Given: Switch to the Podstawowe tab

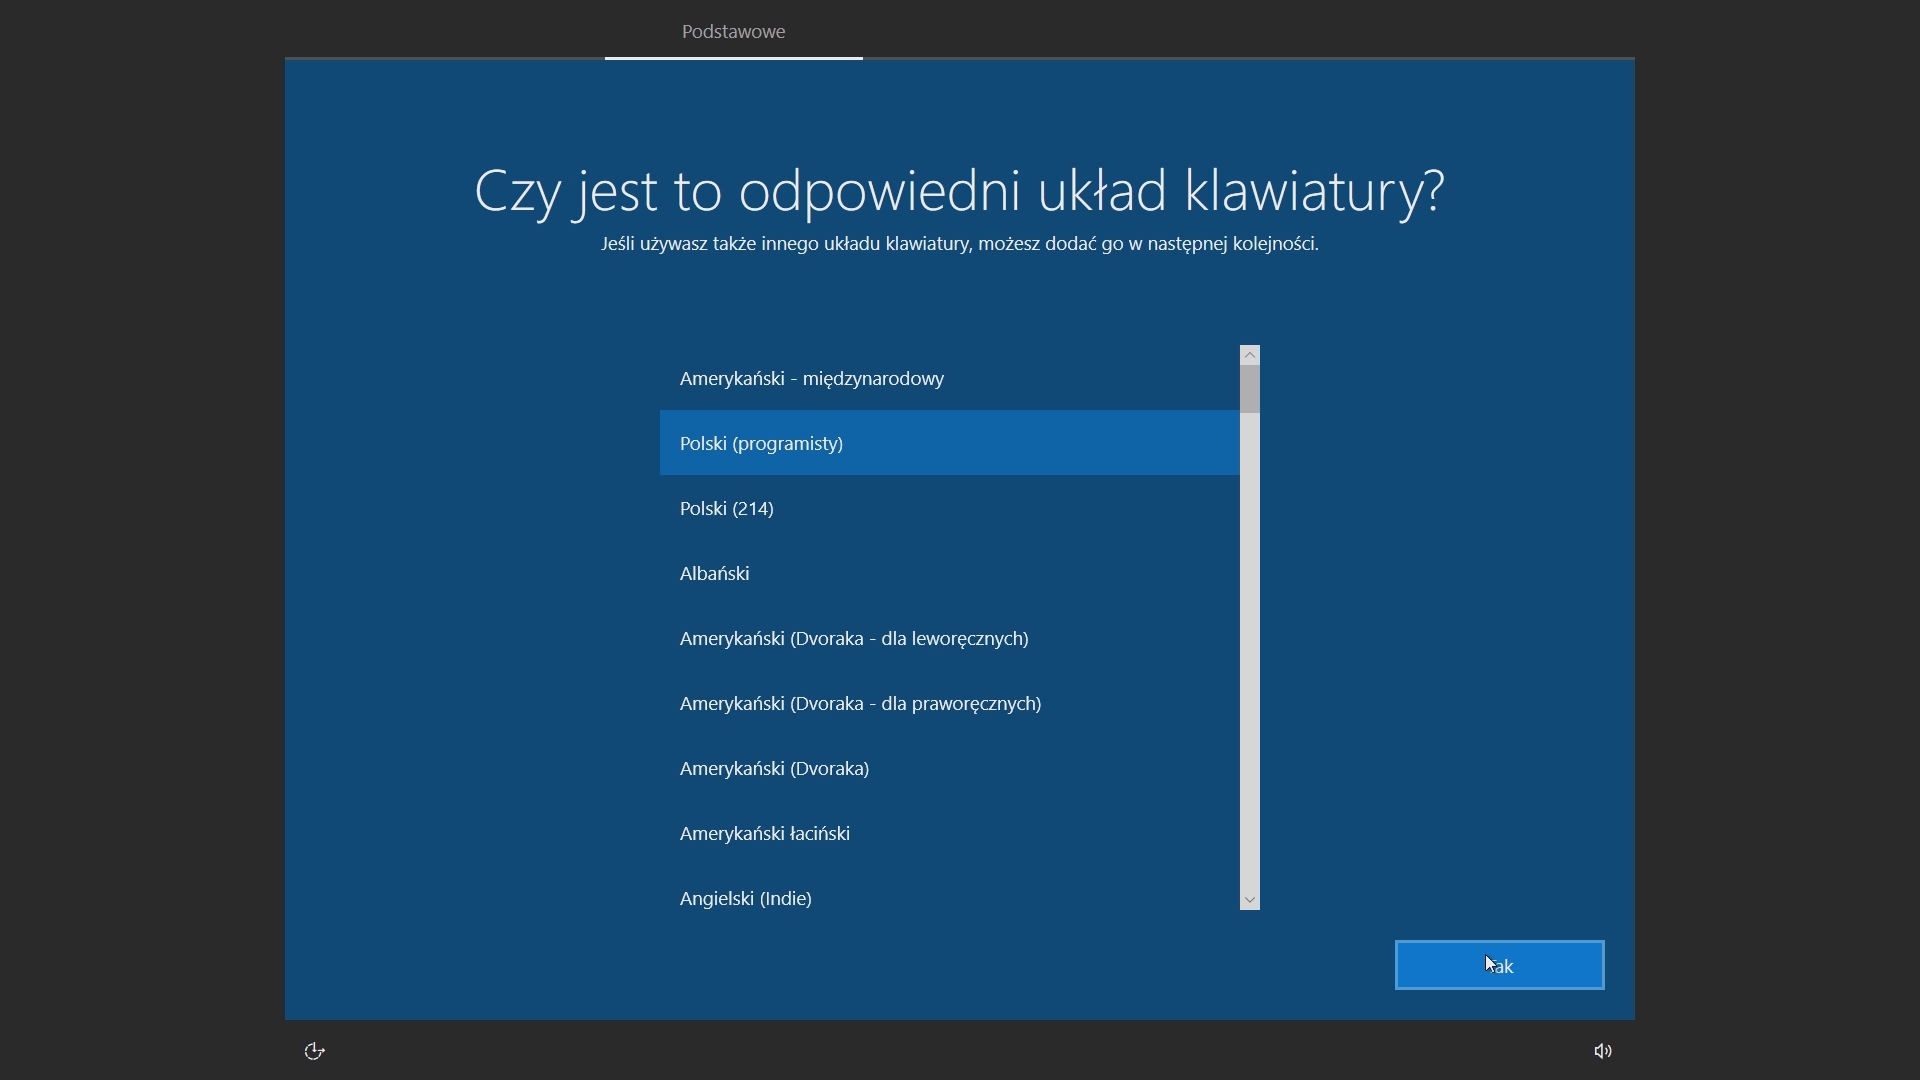Looking at the screenshot, I should (x=734, y=31).
